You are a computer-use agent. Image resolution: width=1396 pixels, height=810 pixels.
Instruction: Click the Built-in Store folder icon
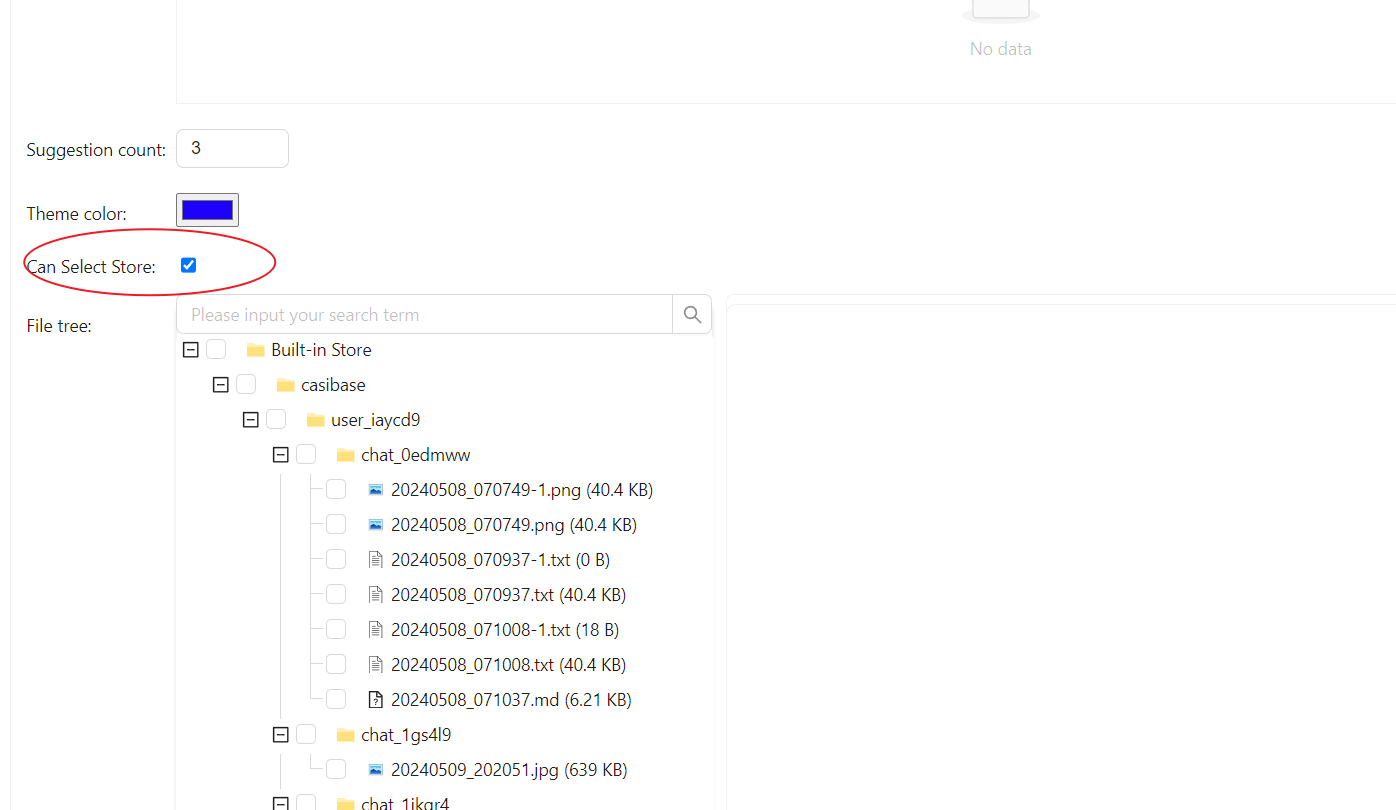255,350
